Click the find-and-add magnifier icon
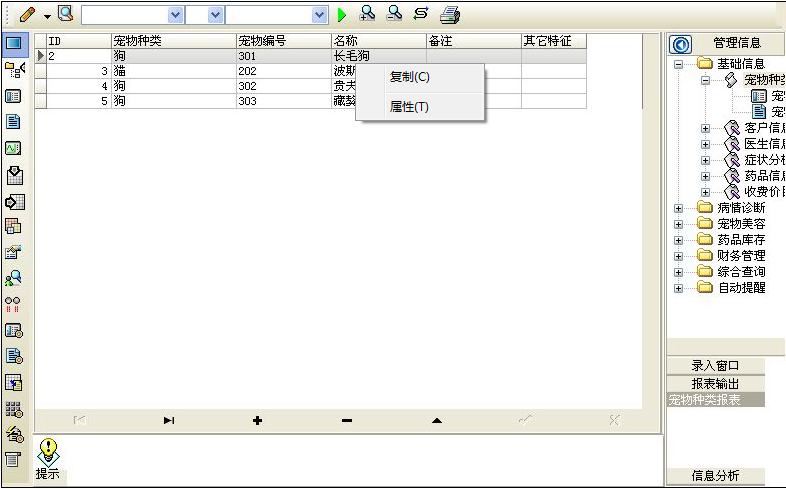 368,14
